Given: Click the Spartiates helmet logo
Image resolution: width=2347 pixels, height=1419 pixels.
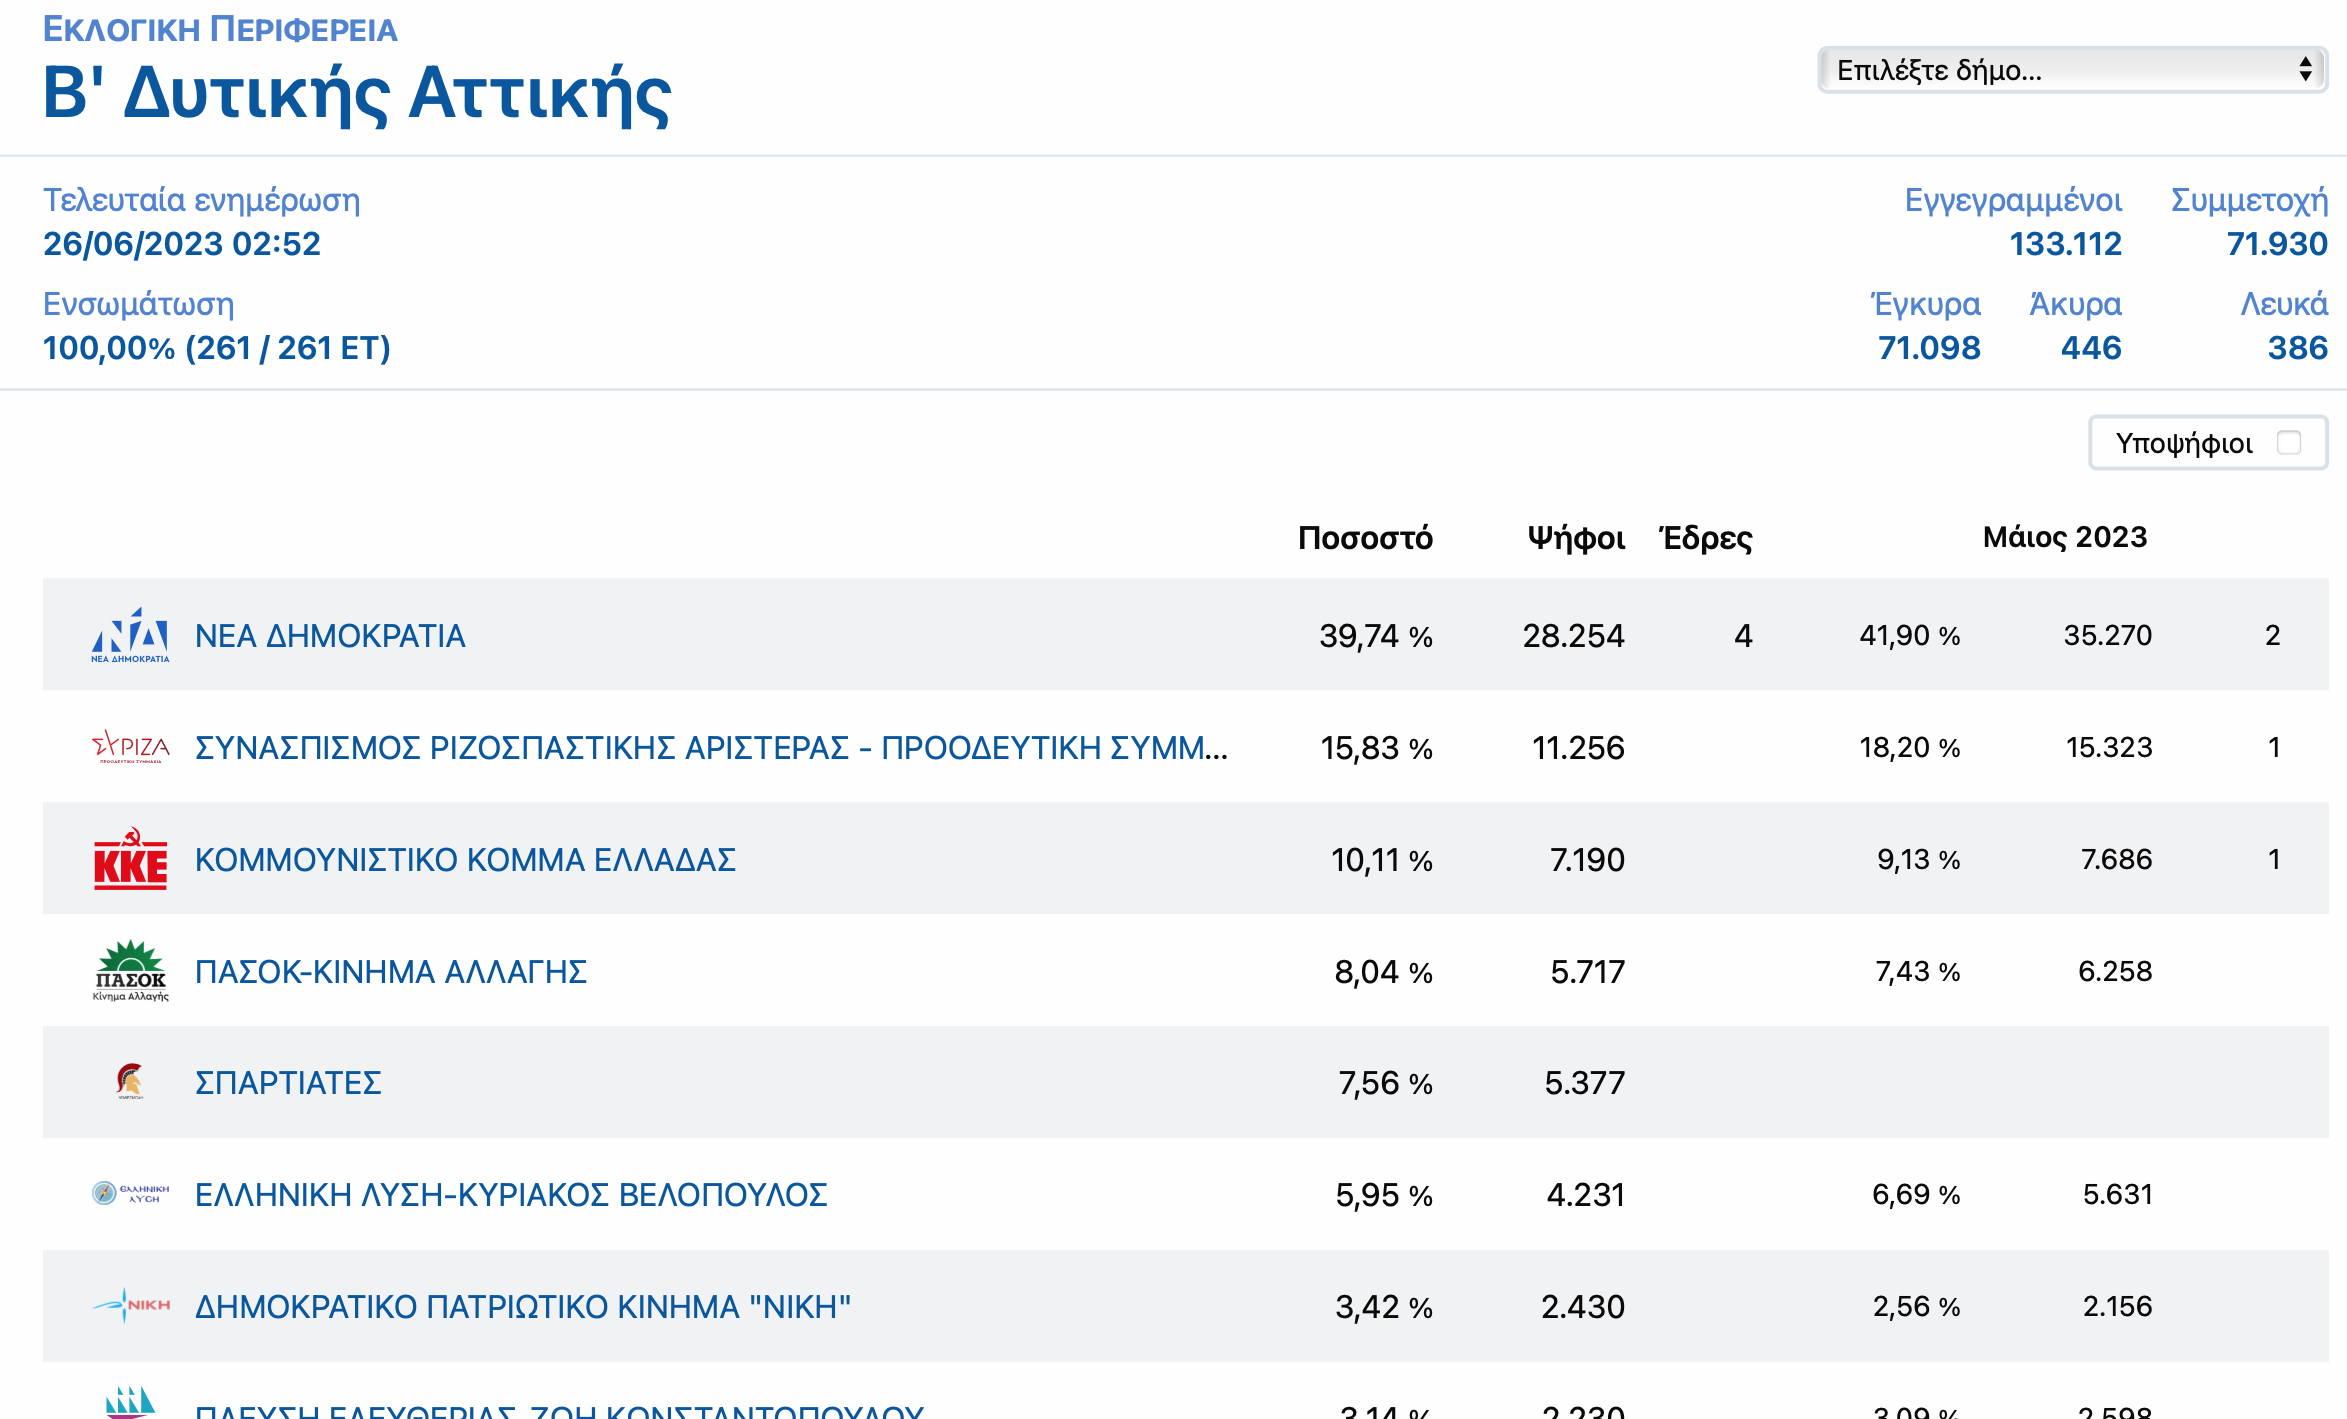Looking at the screenshot, I should [130, 1082].
